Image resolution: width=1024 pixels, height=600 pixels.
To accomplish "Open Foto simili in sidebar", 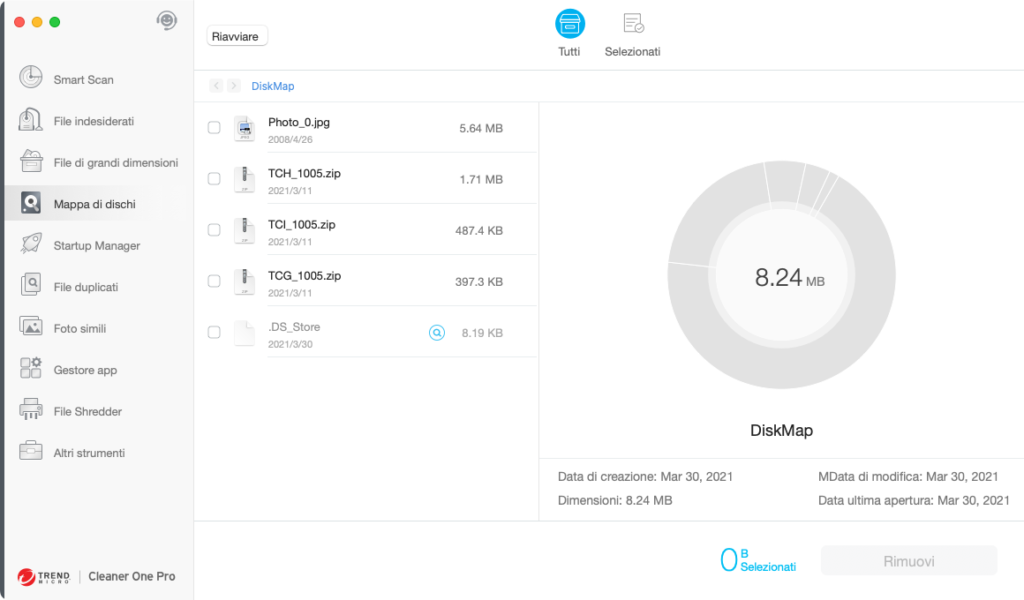I will (79, 328).
